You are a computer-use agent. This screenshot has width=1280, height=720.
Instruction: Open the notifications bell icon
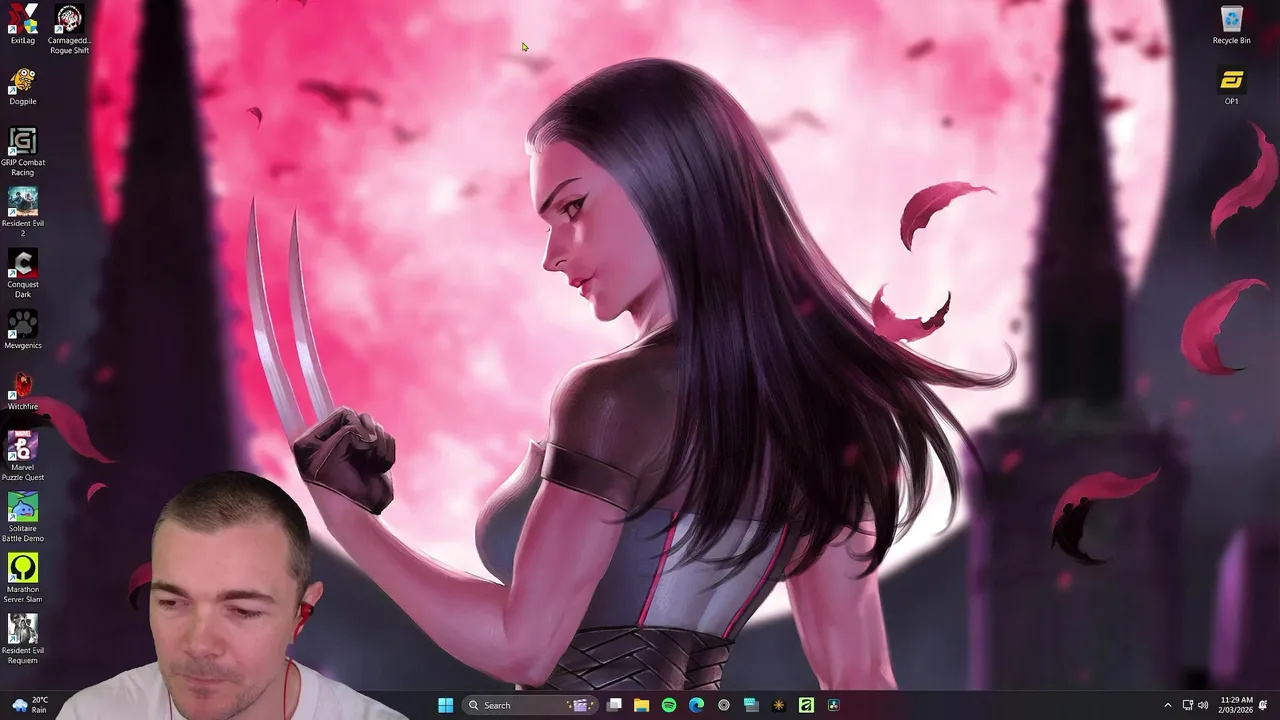[1263, 705]
